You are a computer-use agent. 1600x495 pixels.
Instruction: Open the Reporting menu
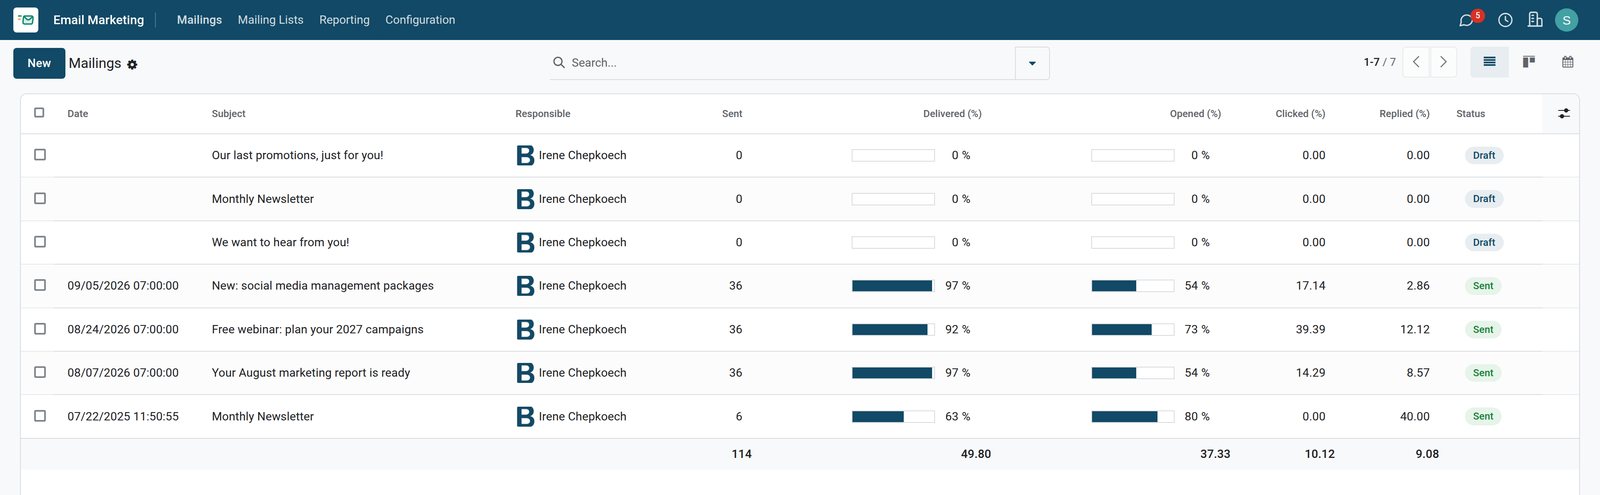344,20
